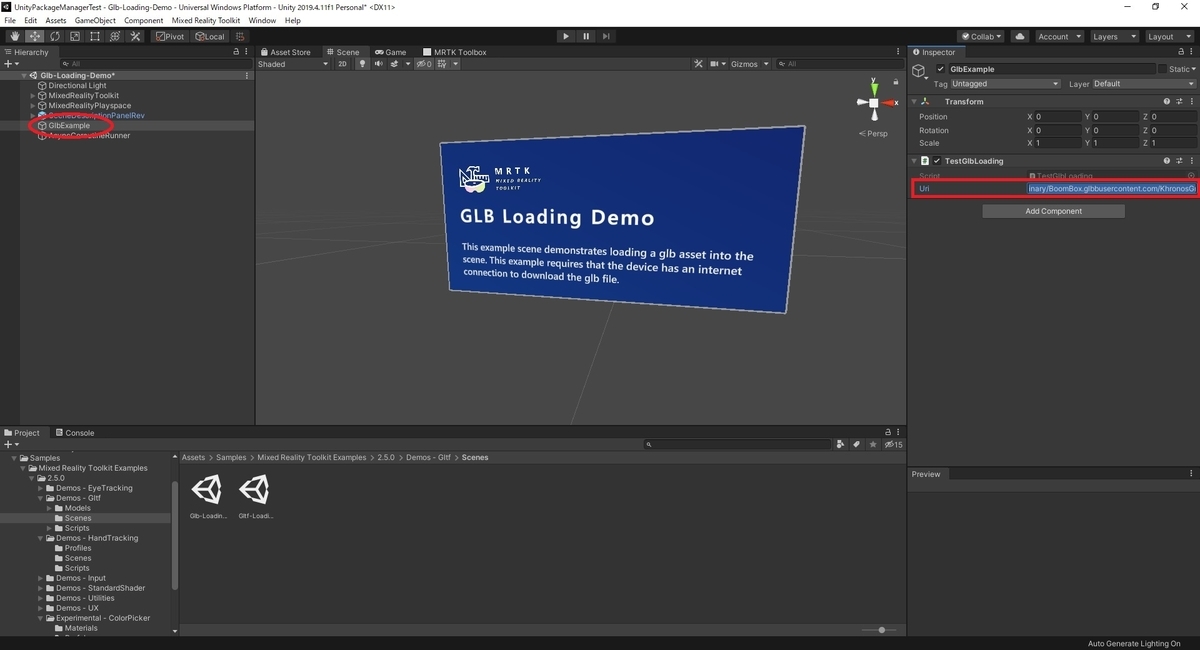
Task: Click Mixed Reality Toolkit Examples breadcrumb
Action: point(312,457)
